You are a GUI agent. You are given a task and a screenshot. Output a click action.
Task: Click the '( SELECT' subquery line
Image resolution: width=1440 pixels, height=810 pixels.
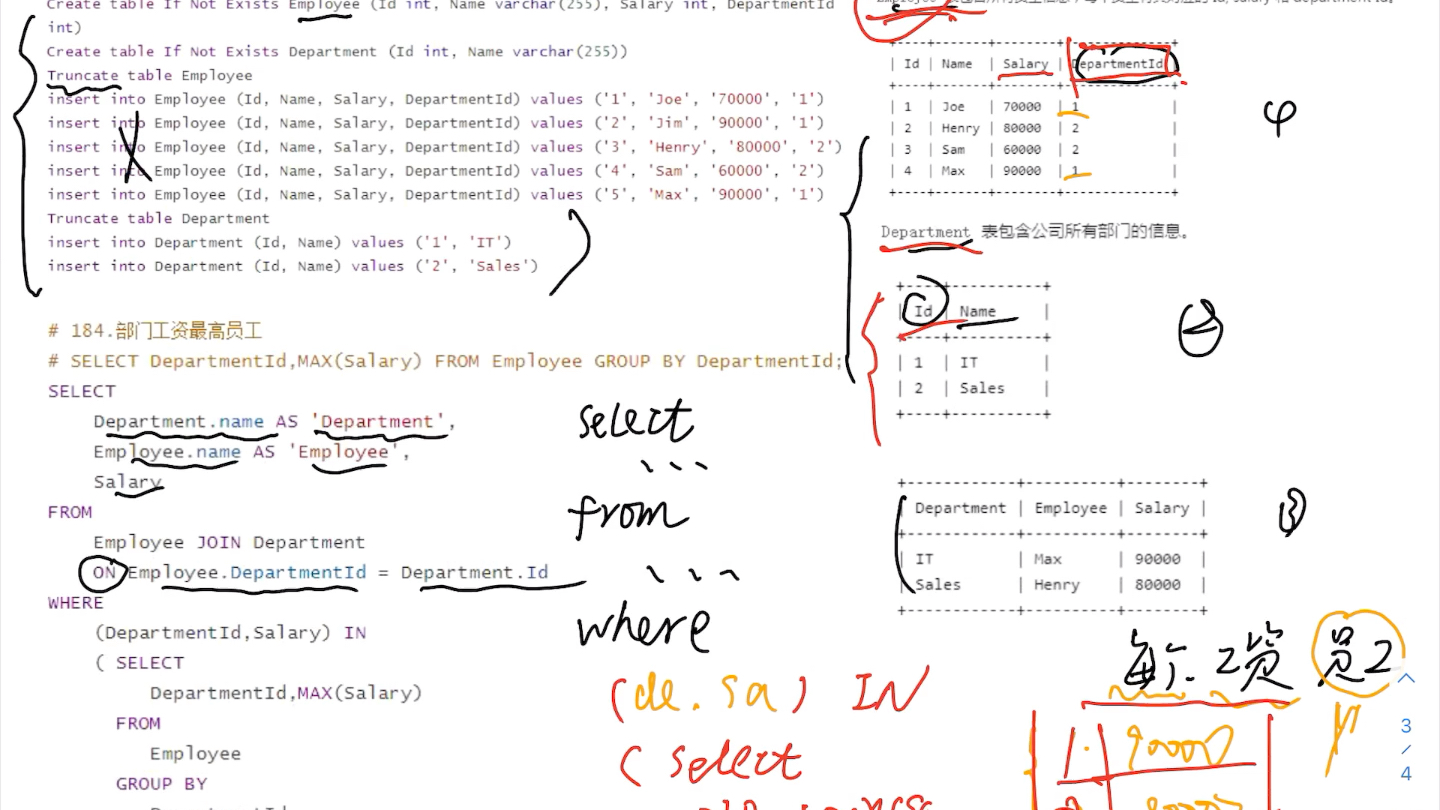[x=139, y=663]
